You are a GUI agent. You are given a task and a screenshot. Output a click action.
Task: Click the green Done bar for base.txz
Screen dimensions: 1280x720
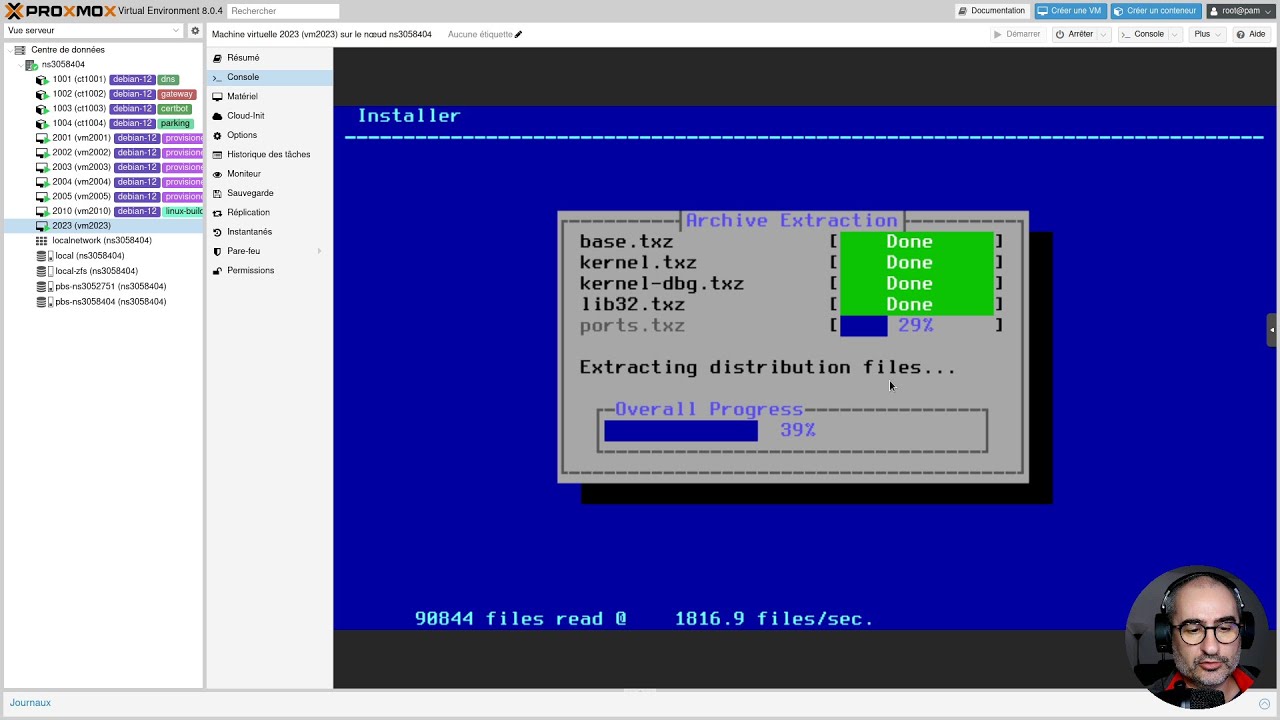tap(916, 241)
